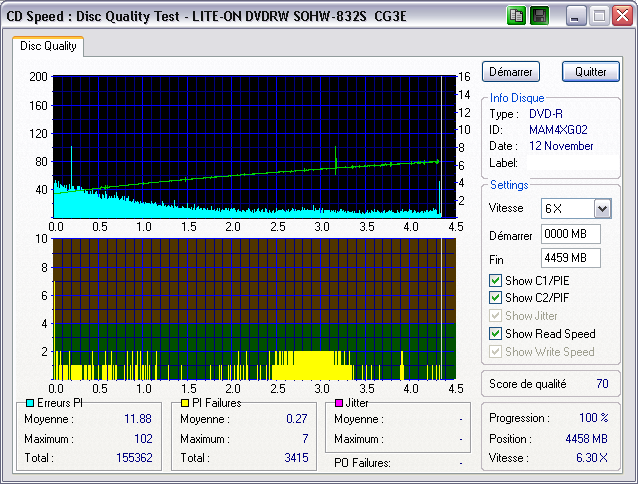Click the dense yellow PIF block near 3.0 GB
The image size is (638, 484).
312,365
